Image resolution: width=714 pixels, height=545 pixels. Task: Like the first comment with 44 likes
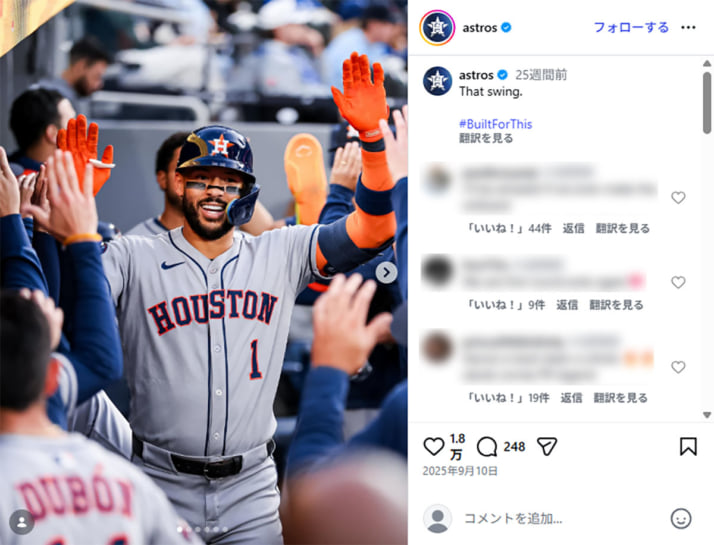click(678, 198)
